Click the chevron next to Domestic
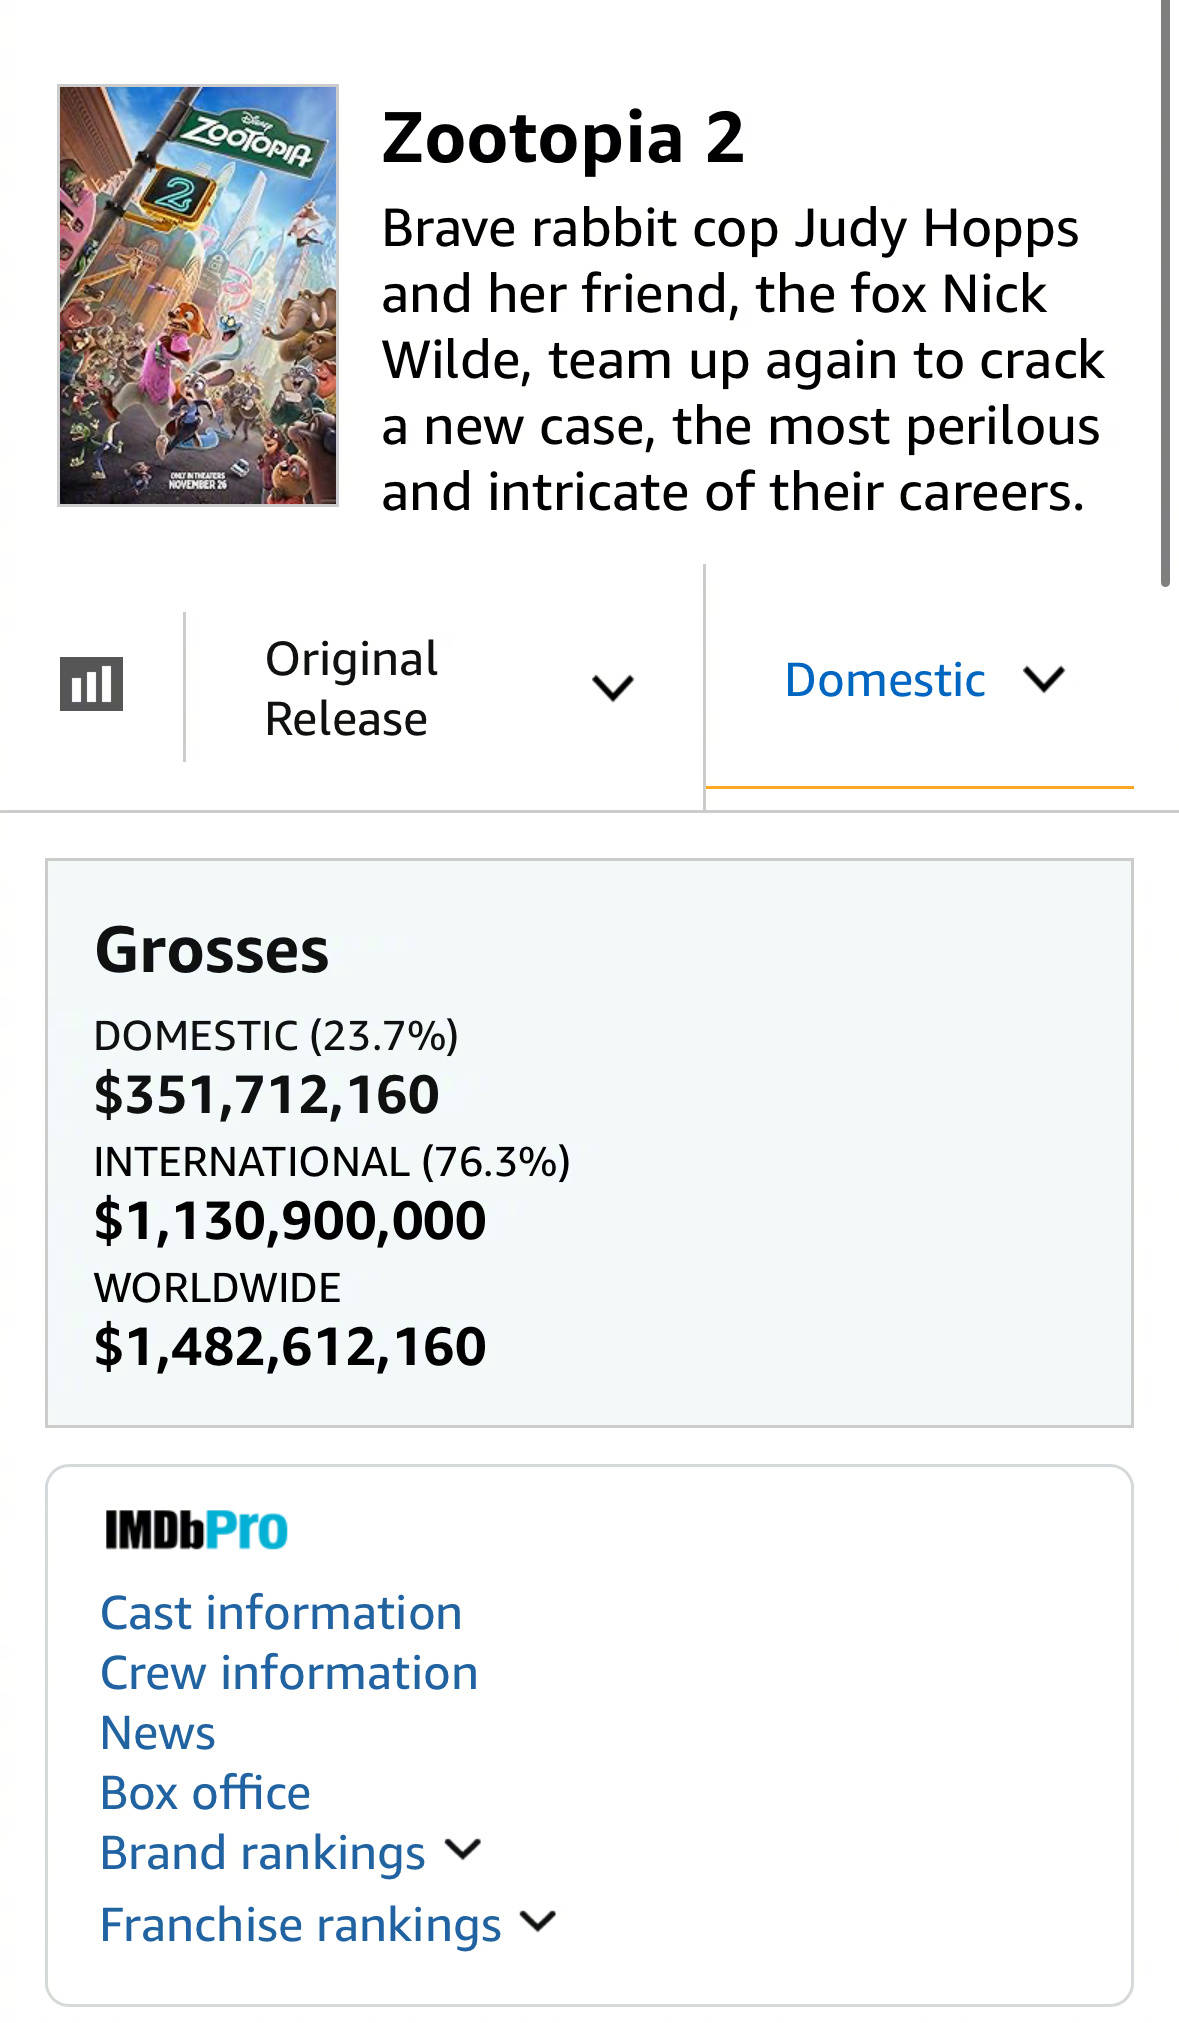Viewport: 1179px width, 2023px height. [1044, 680]
